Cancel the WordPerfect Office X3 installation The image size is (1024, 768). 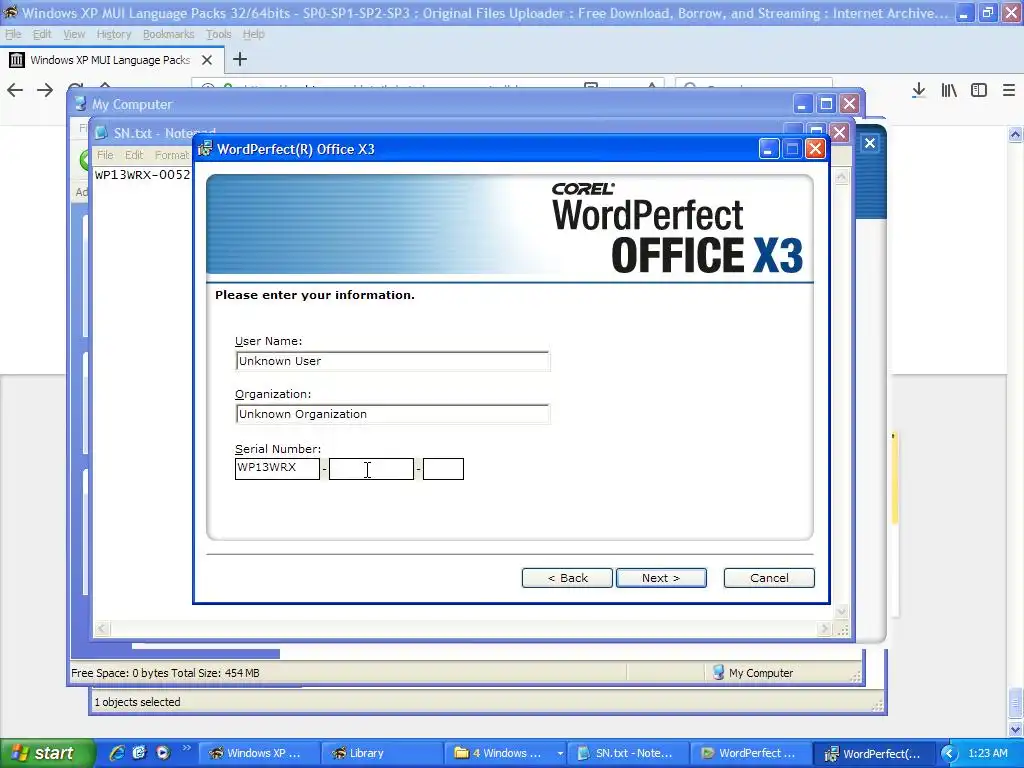click(x=769, y=578)
